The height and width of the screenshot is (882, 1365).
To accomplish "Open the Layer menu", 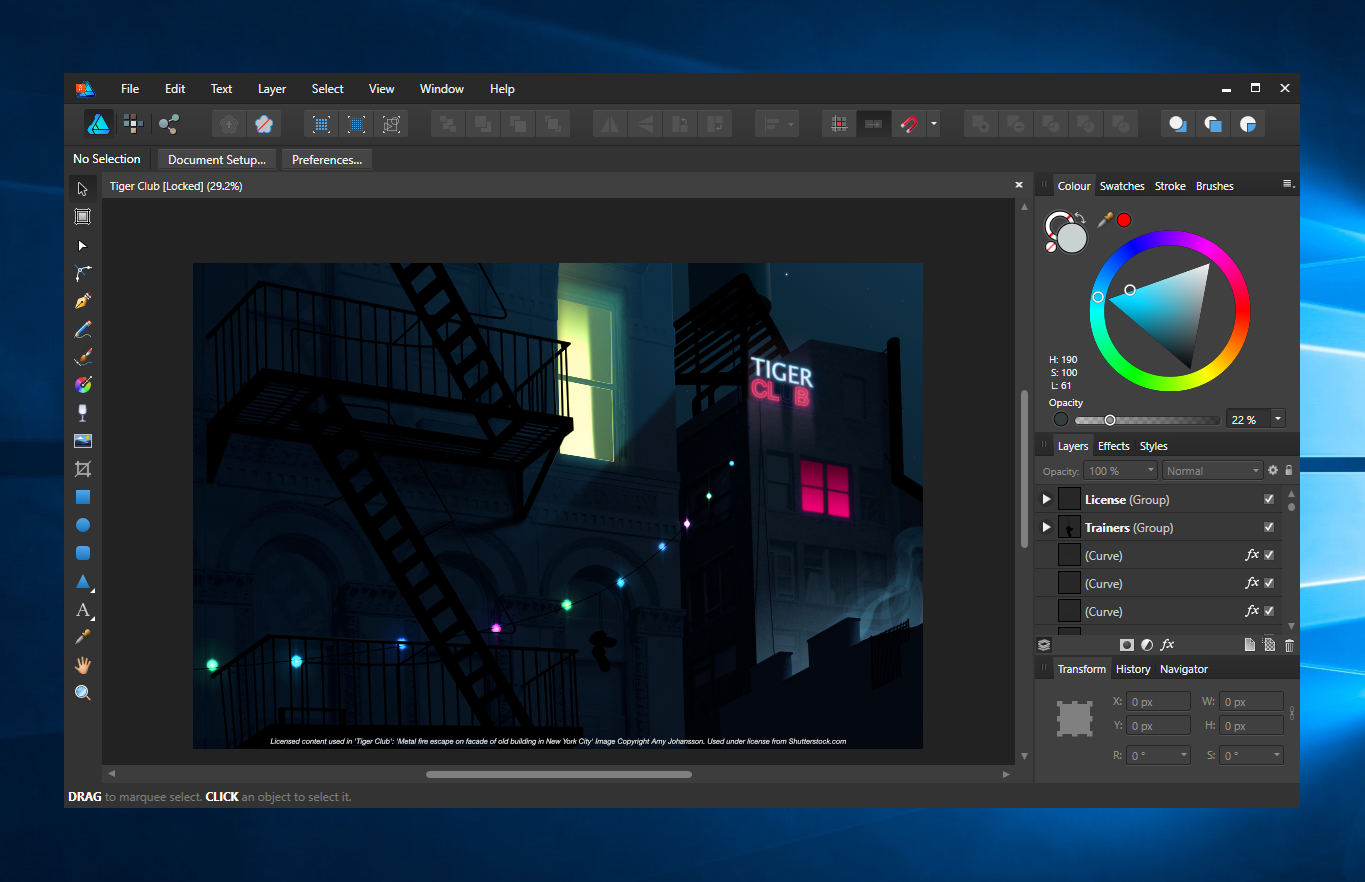I will tap(272, 89).
